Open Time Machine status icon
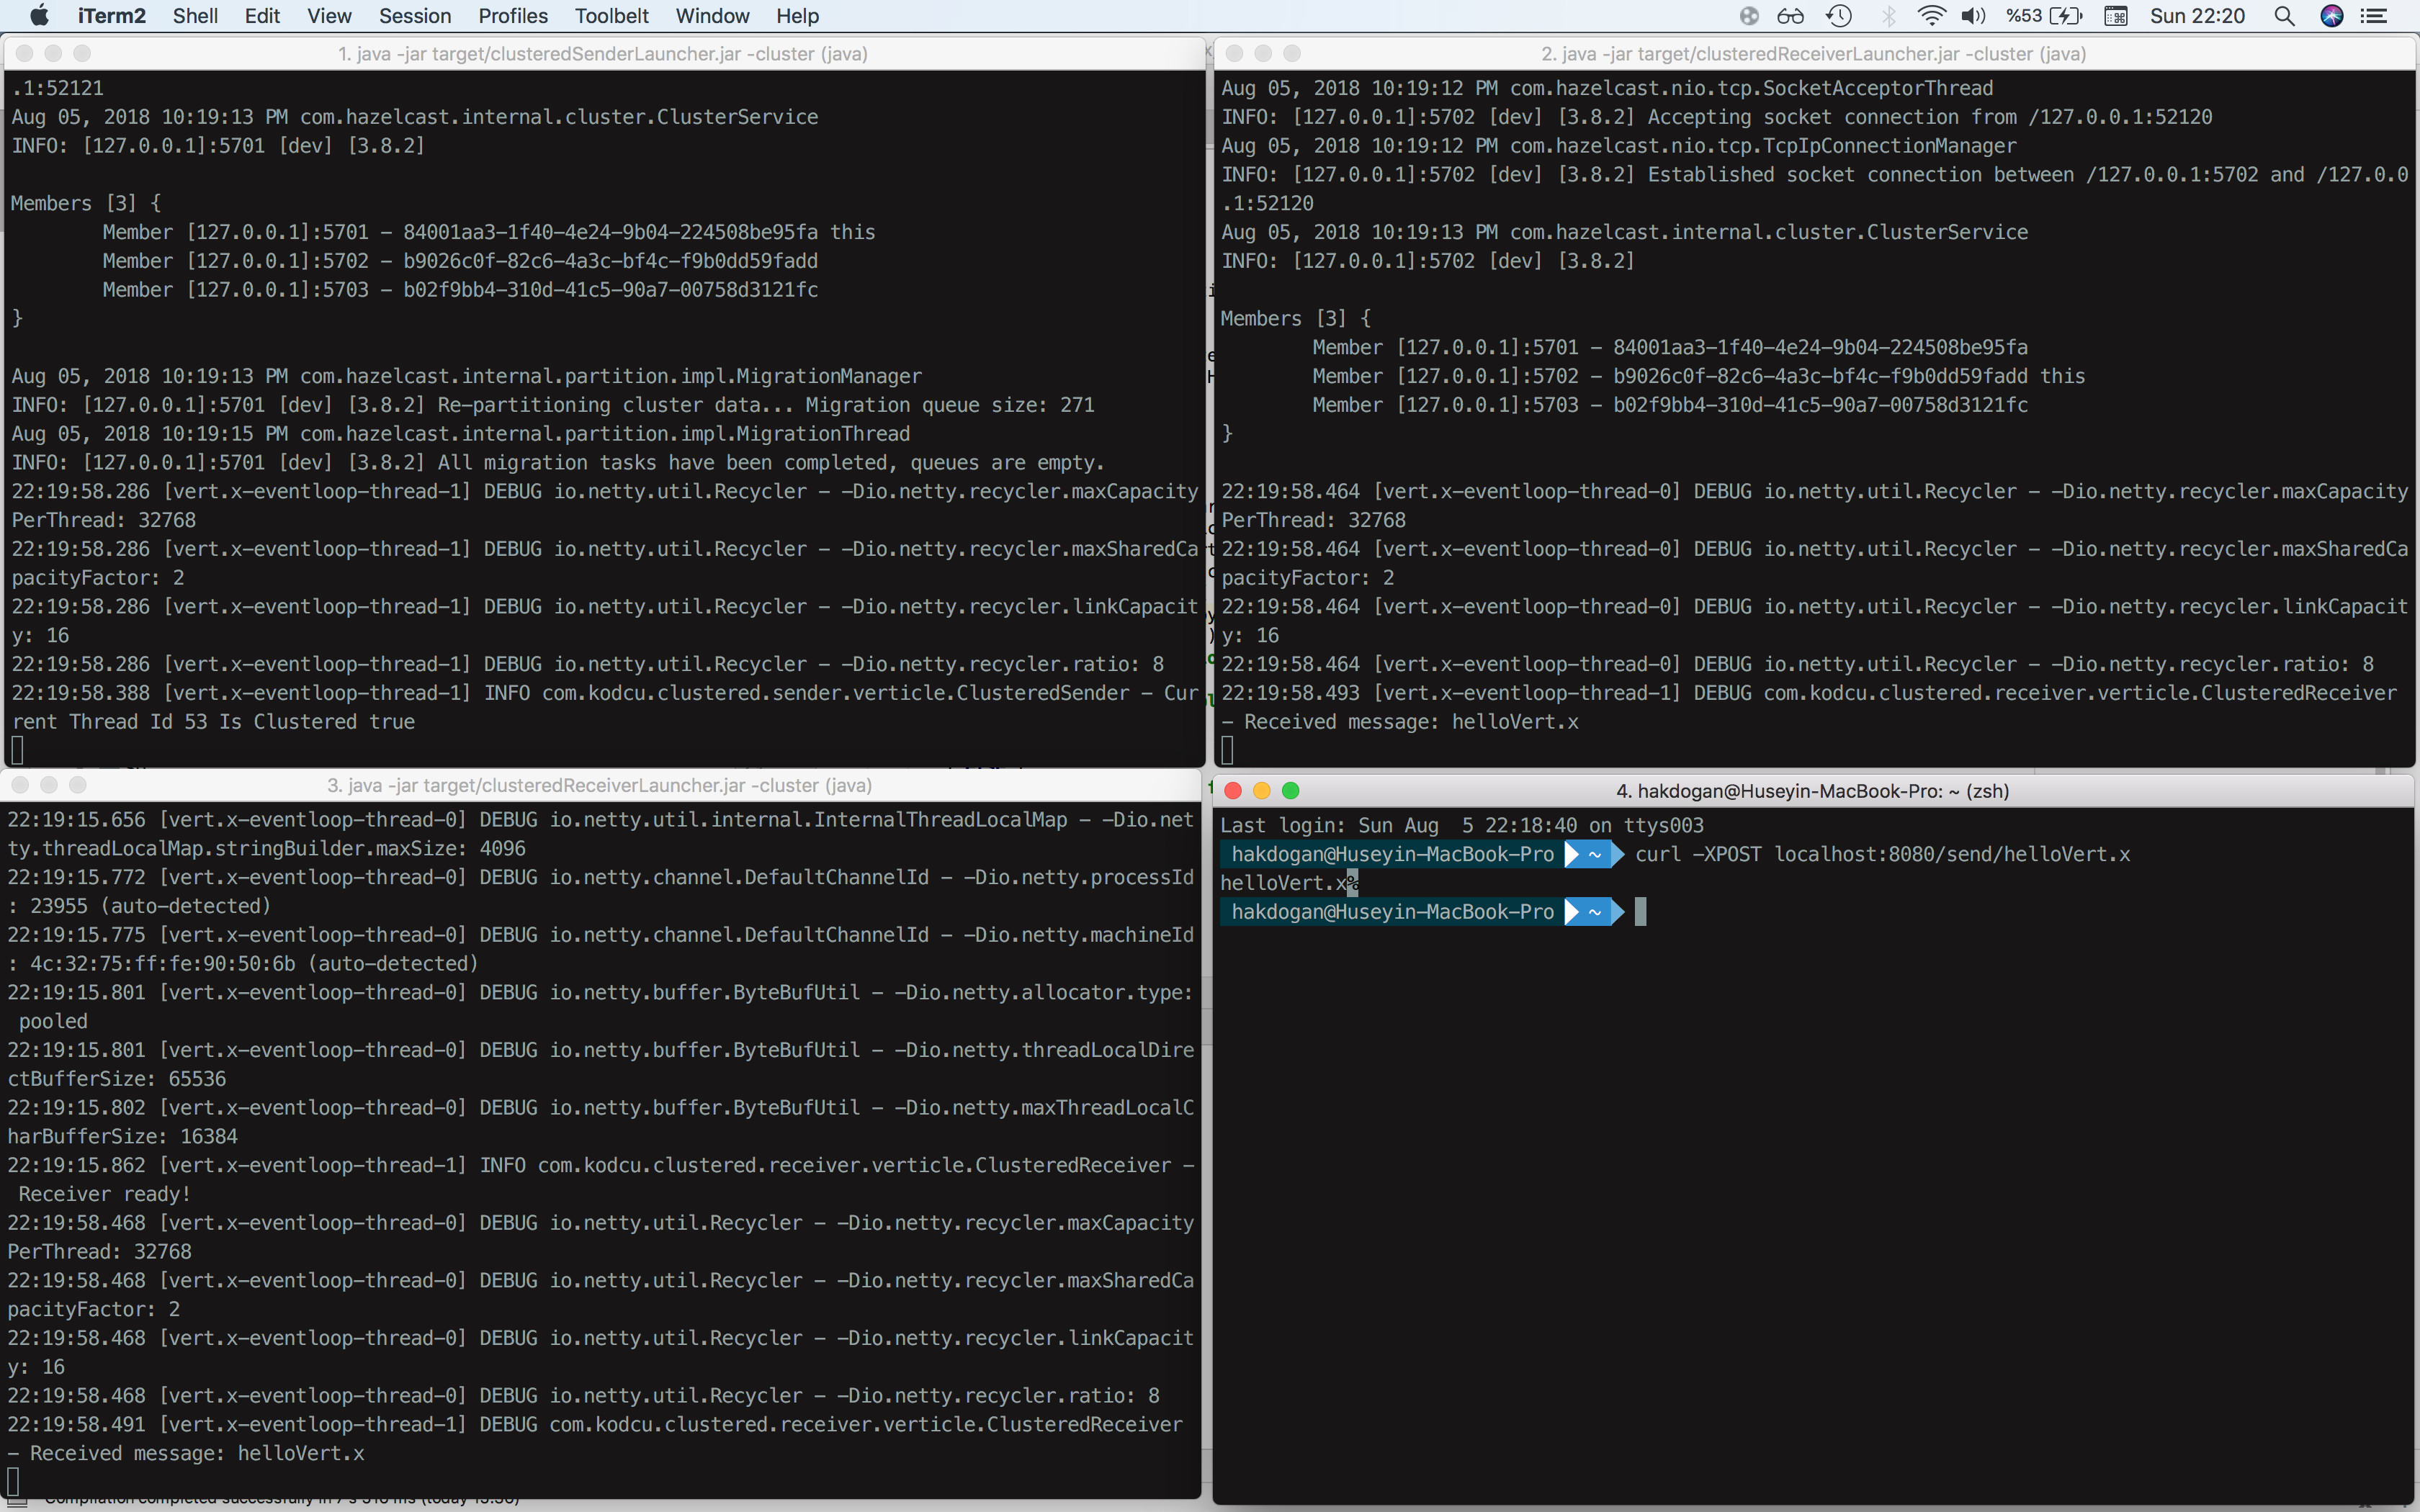This screenshot has width=2420, height=1512. [x=1838, y=16]
